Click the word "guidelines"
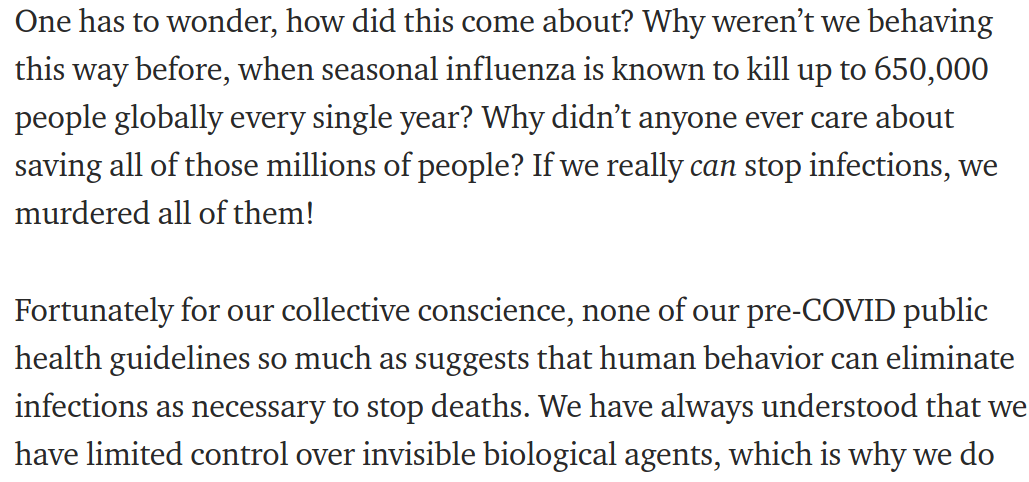This screenshot has height=482, width=1029. click(179, 361)
